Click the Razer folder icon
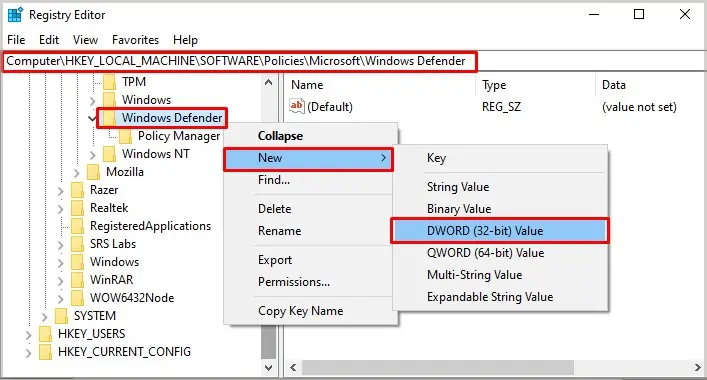This screenshot has width=707, height=380. click(78, 190)
